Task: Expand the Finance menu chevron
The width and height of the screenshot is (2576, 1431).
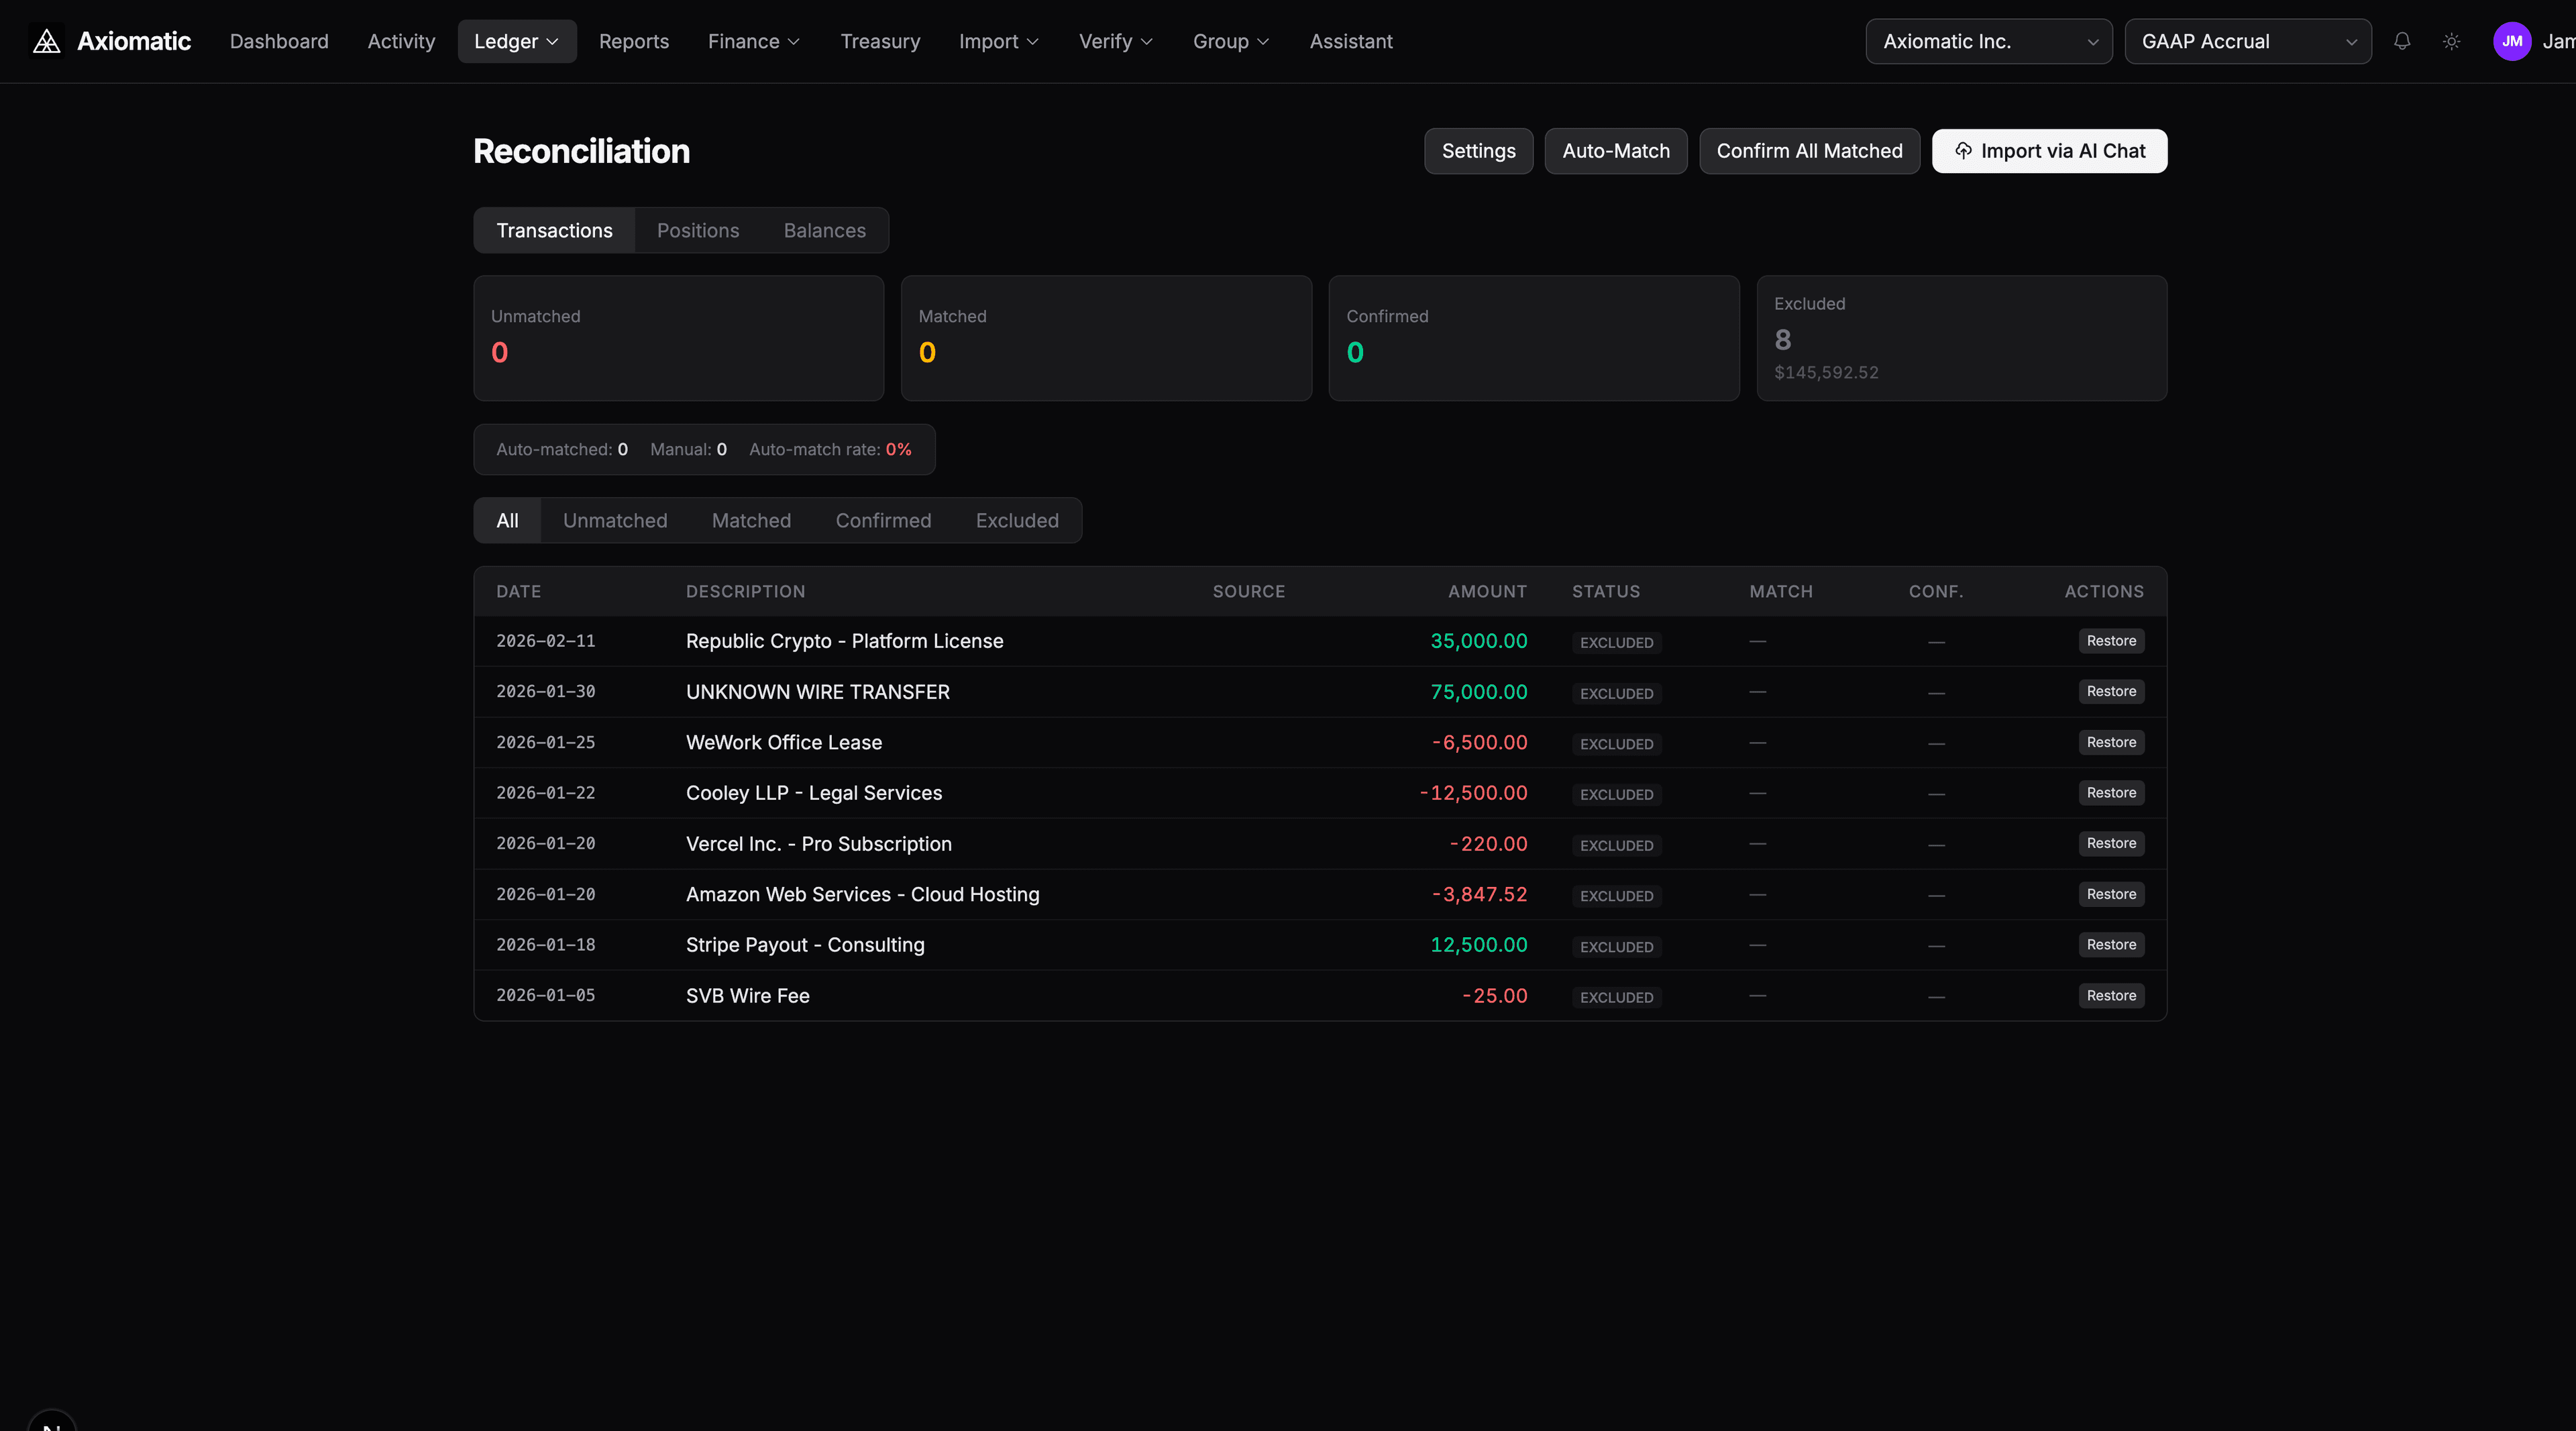Action: pos(794,41)
